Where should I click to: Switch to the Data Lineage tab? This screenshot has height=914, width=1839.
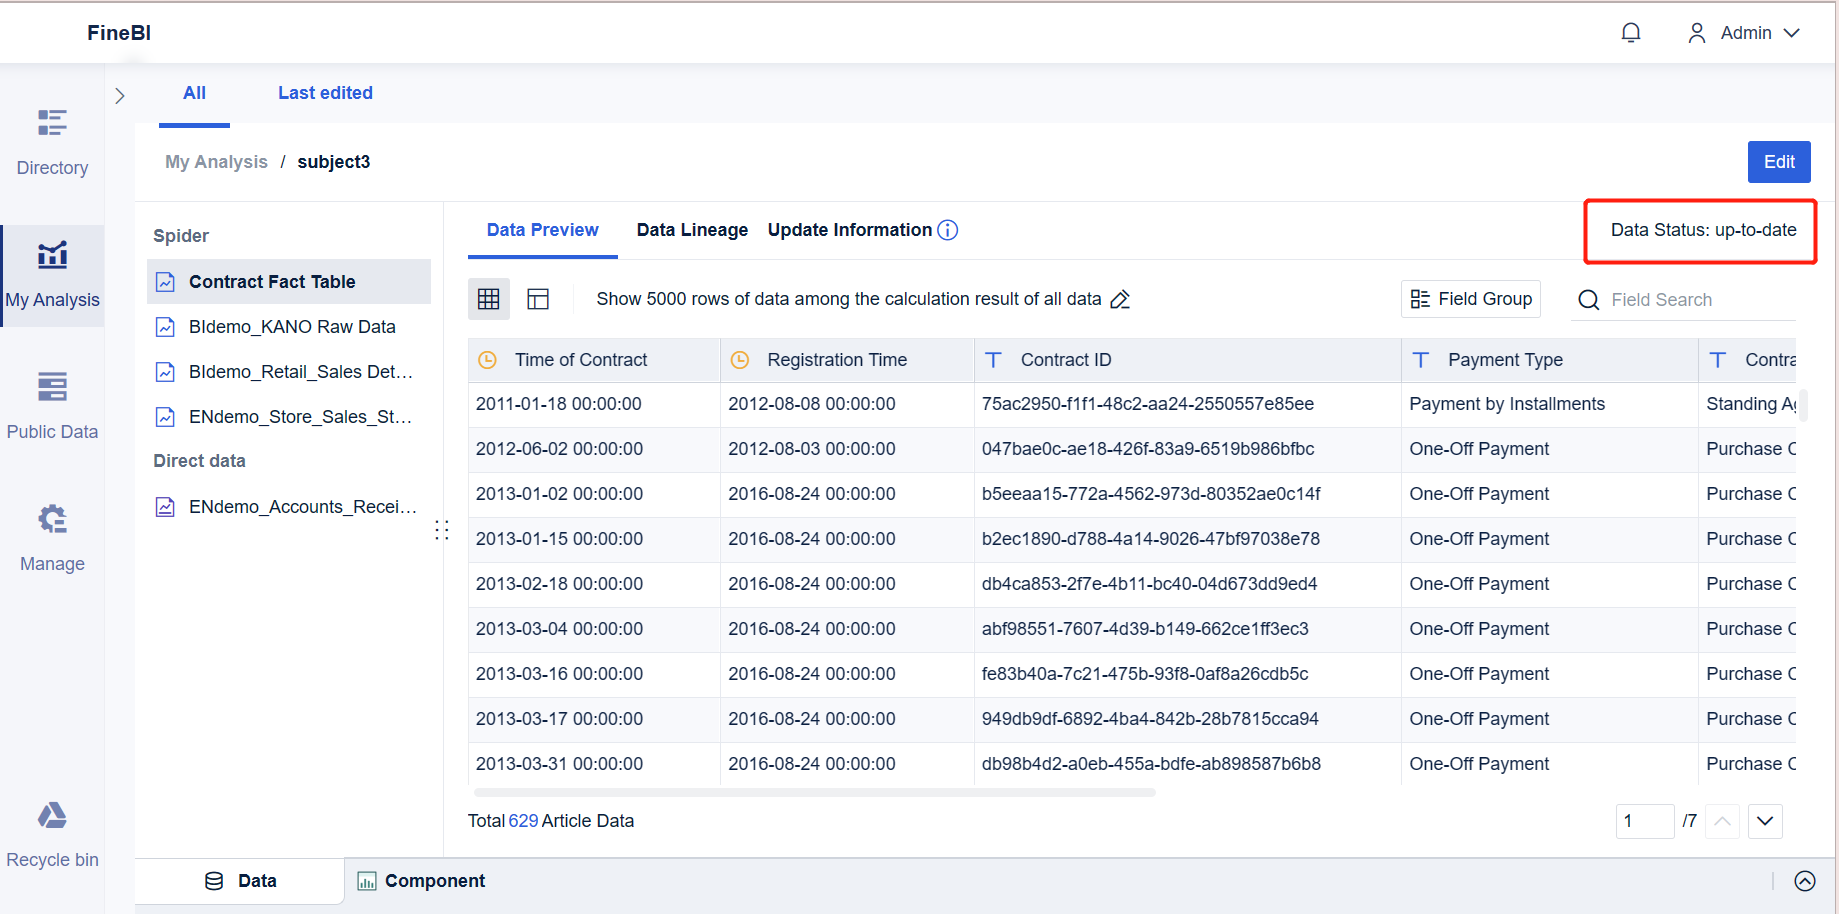691,229
